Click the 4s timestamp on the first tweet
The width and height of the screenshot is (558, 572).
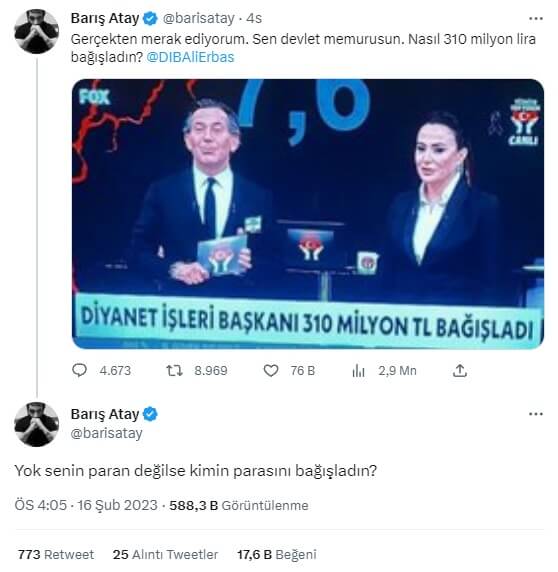pyautogui.click(x=254, y=18)
